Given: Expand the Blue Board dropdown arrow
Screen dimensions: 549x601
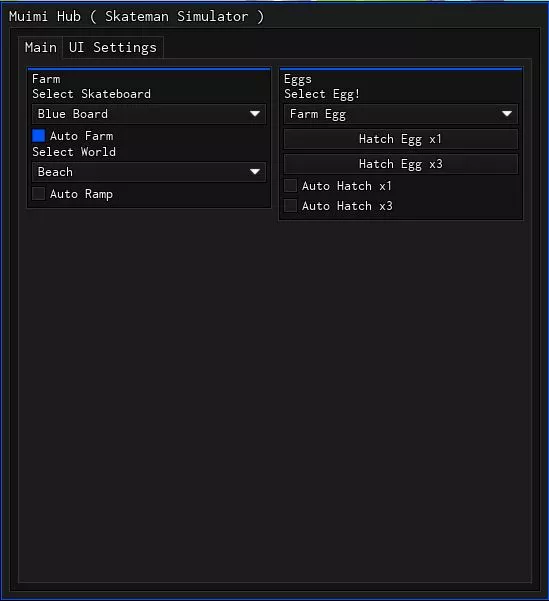Looking at the screenshot, I should 255,113.
